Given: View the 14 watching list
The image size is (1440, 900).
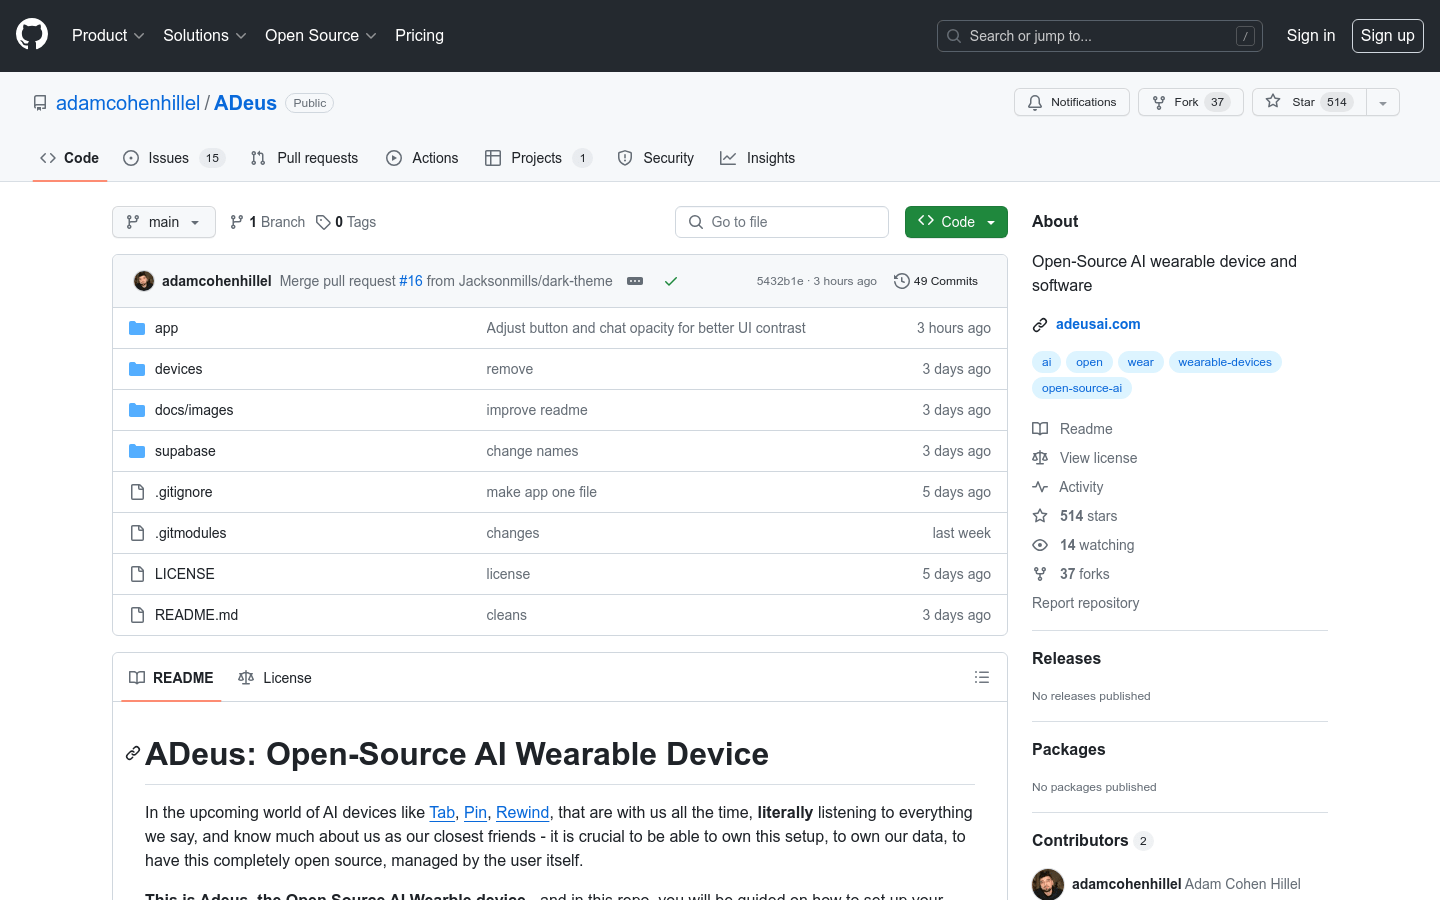Looking at the screenshot, I should tap(1083, 545).
